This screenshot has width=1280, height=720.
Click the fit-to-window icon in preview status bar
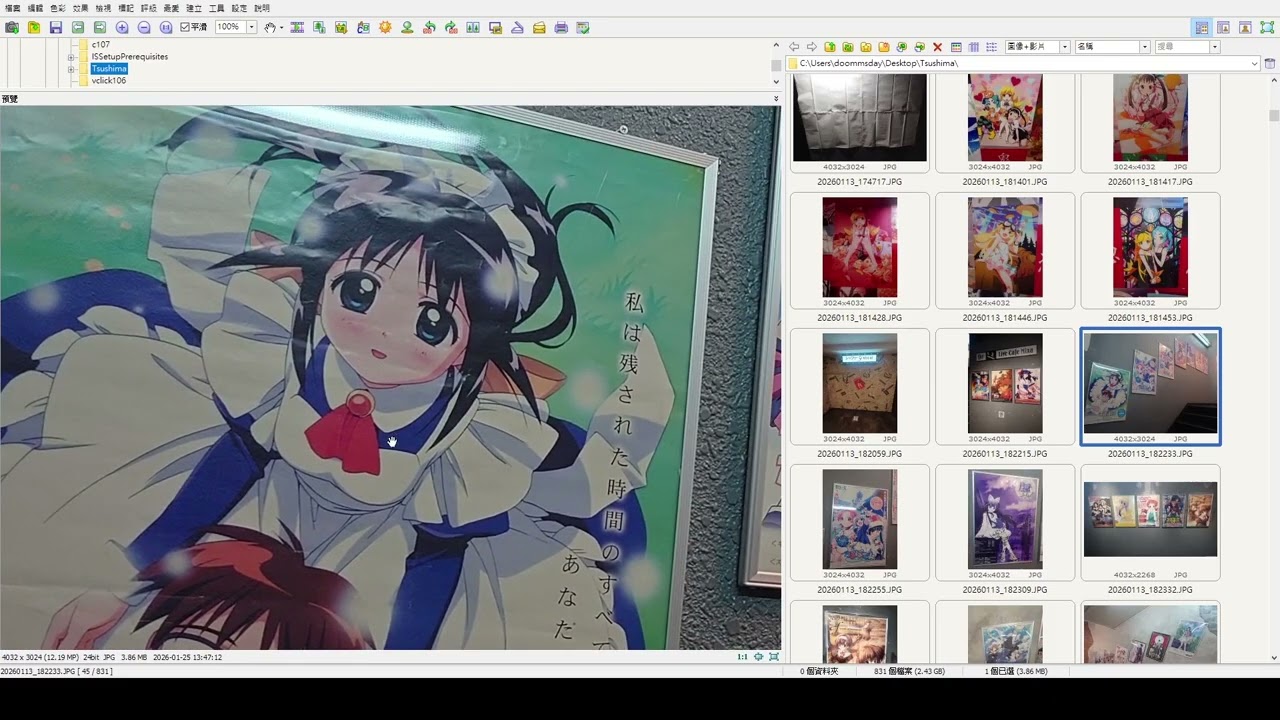tap(758, 657)
